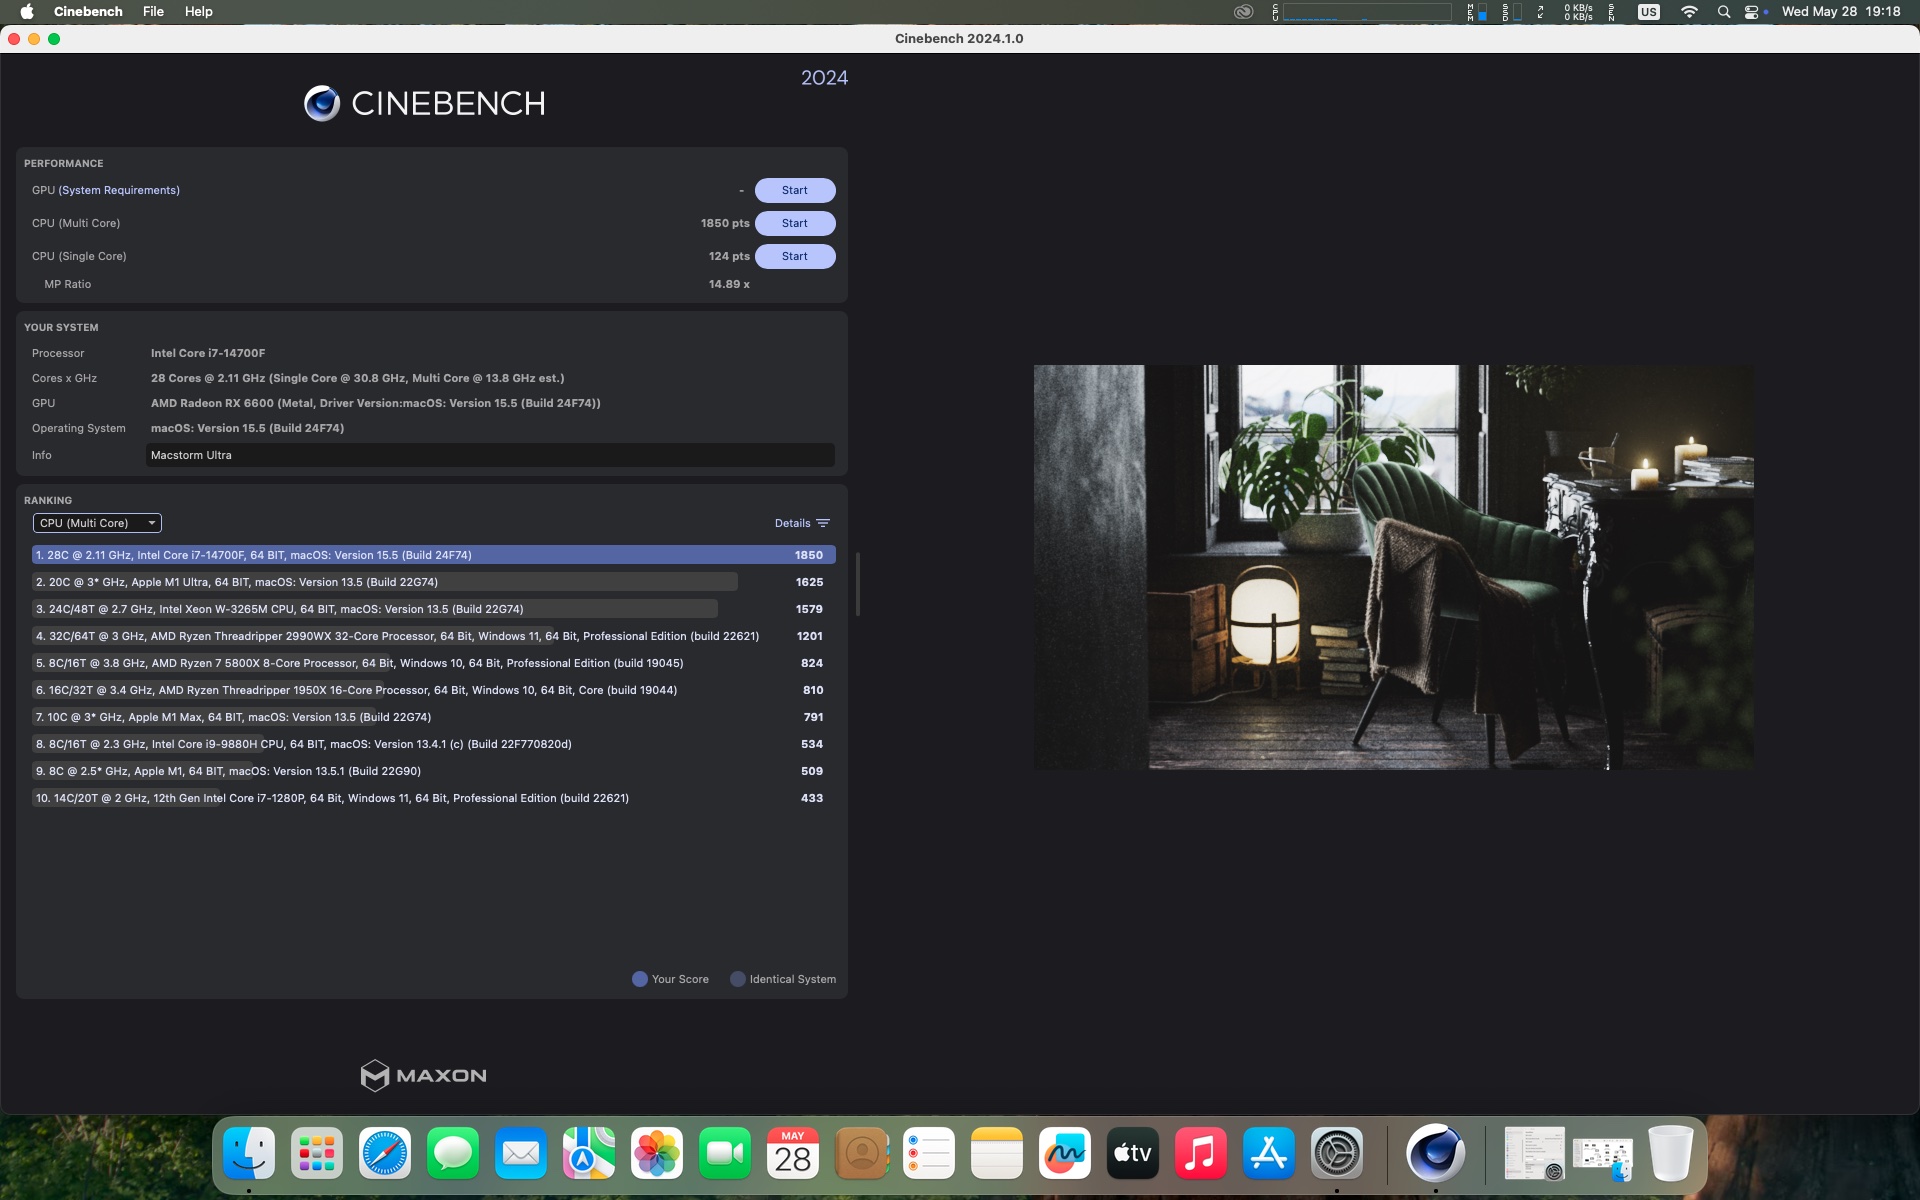Open Spotlight search in menu bar
The image size is (1920, 1200).
pos(1723,12)
